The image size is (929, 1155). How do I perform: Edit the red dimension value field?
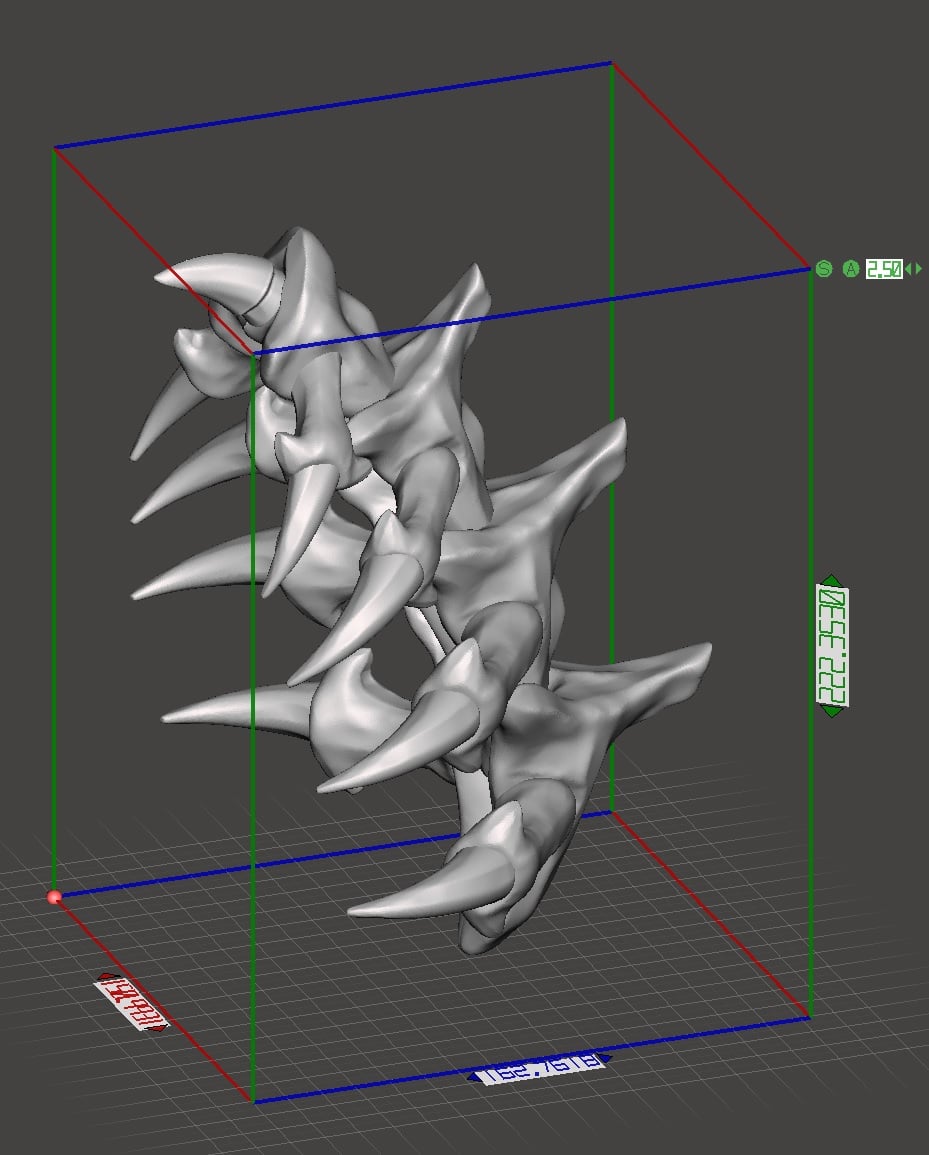click(132, 1003)
